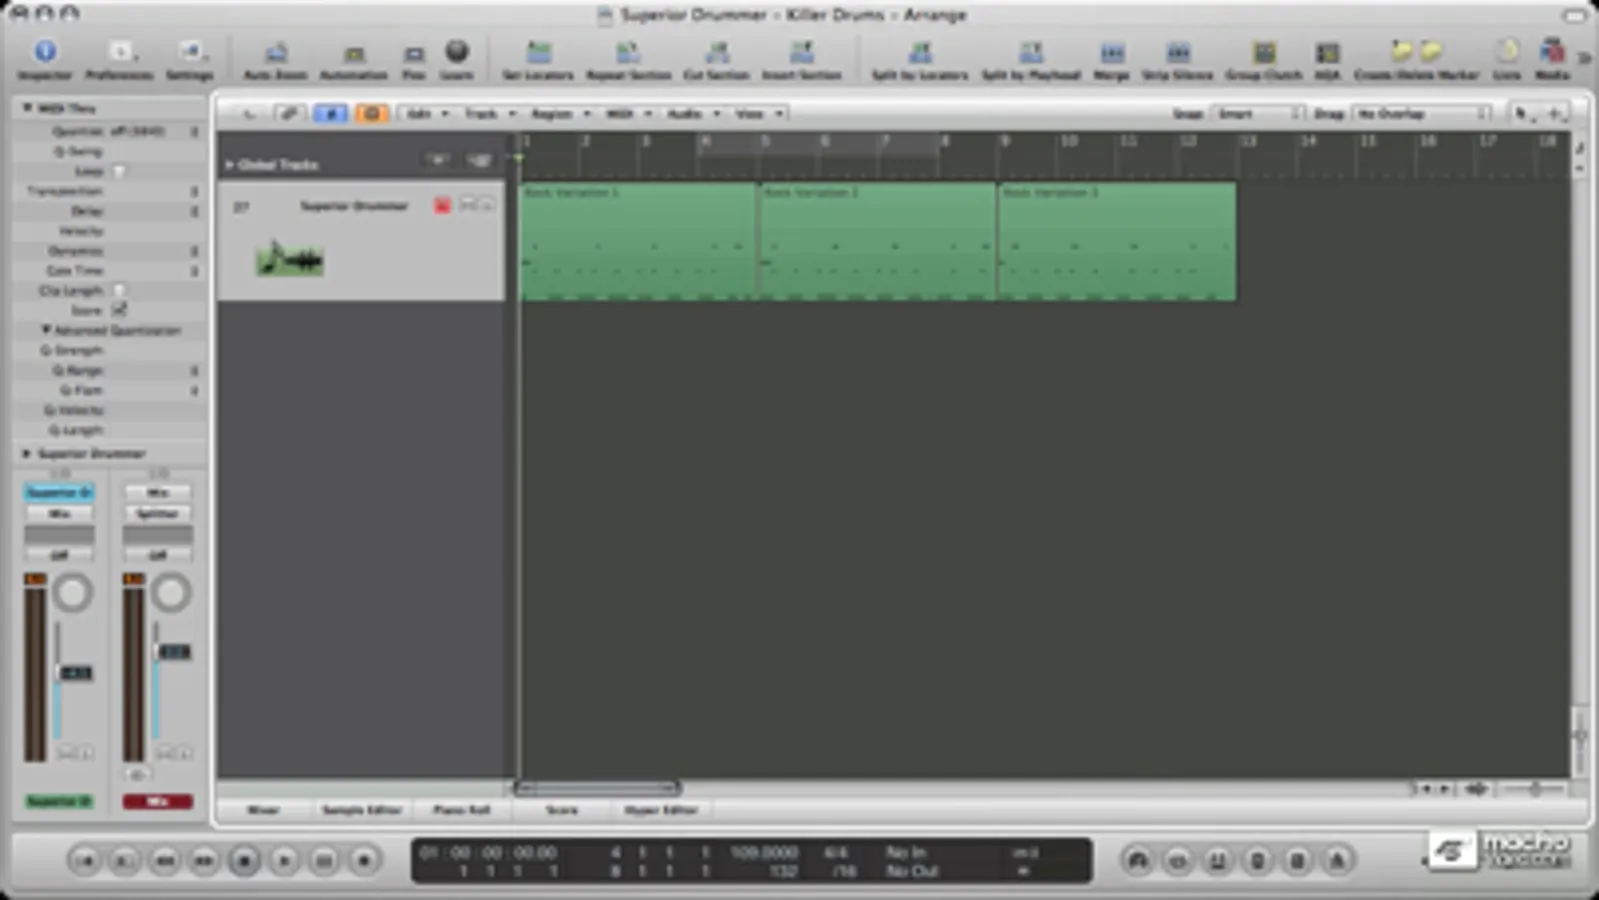Toggle Mute button on Superior Drummer track

coord(467,205)
